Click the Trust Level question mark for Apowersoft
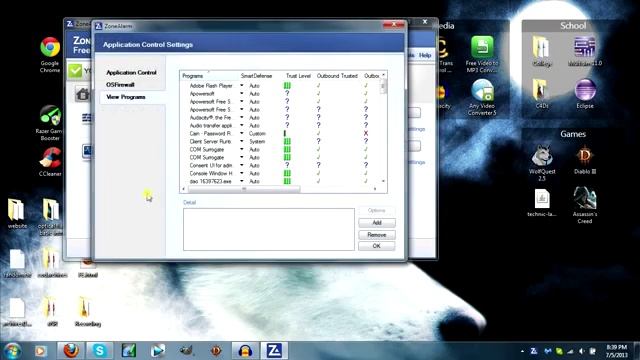The image size is (640, 360). pyautogui.click(x=287, y=93)
